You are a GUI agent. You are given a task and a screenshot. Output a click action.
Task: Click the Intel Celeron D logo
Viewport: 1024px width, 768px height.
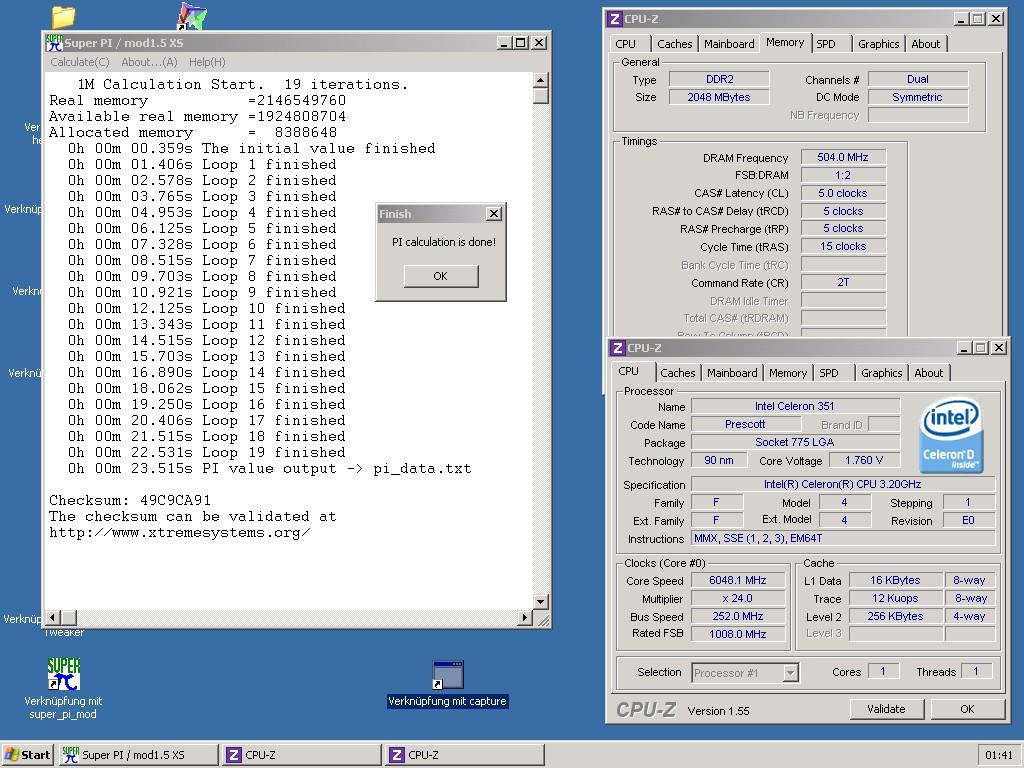tap(950, 435)
